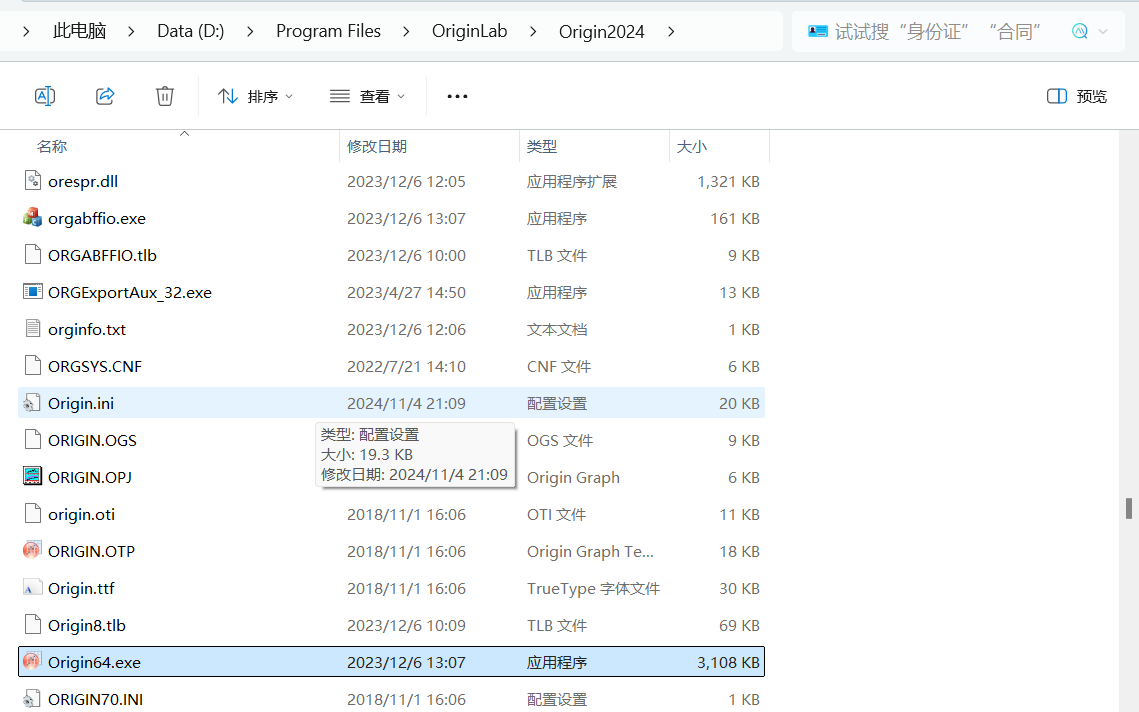Click 3,108 KB size of Origin64.exe
This screenshot has width=1139, height=712.
pos(728,663)
